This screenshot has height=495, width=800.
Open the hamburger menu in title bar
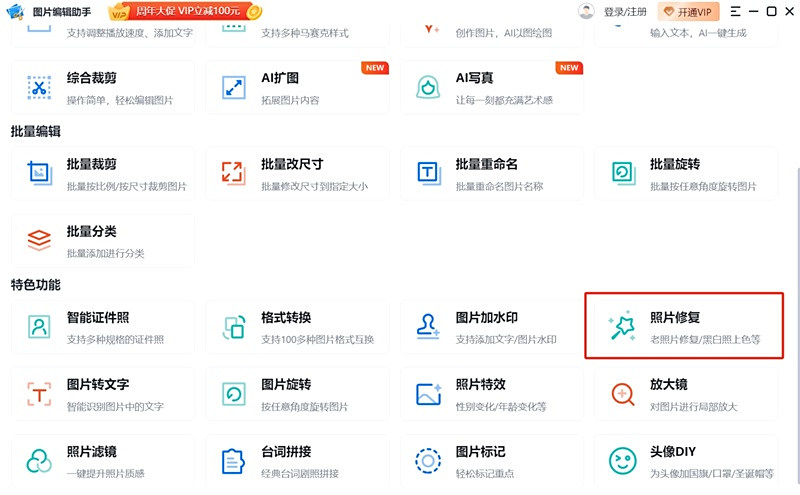(x=735, y=11)
